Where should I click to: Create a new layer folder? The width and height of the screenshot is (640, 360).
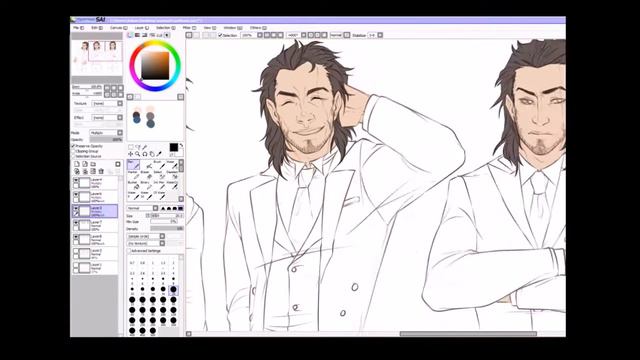point(93,164)
